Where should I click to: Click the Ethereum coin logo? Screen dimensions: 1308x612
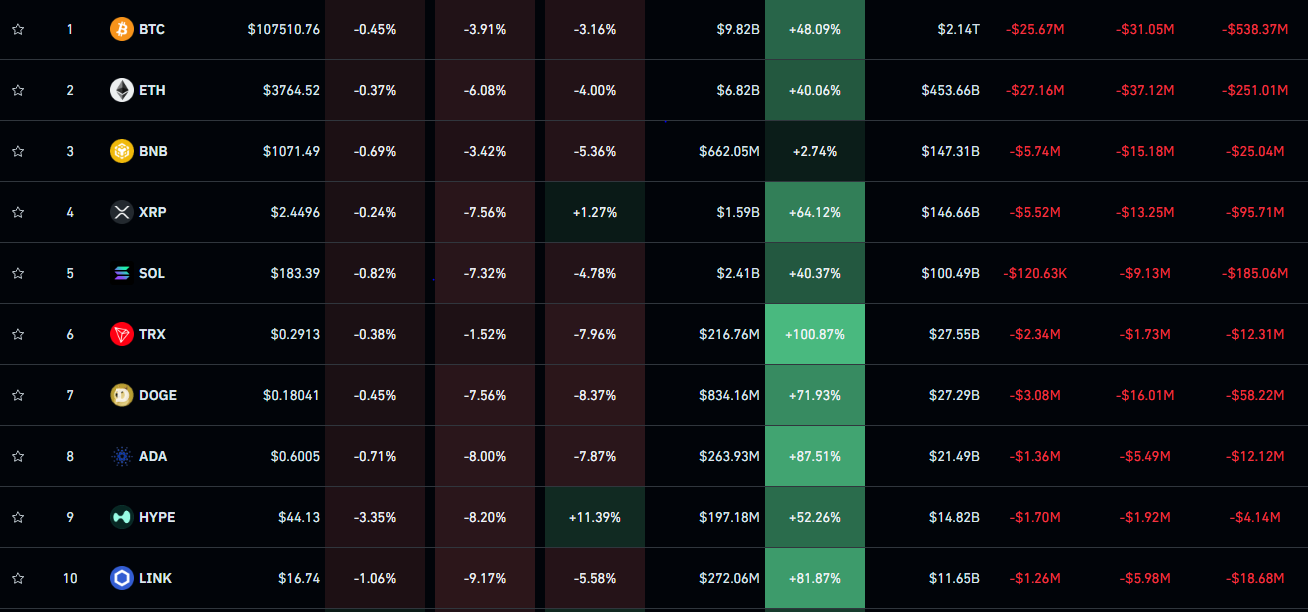pos(121,90)
